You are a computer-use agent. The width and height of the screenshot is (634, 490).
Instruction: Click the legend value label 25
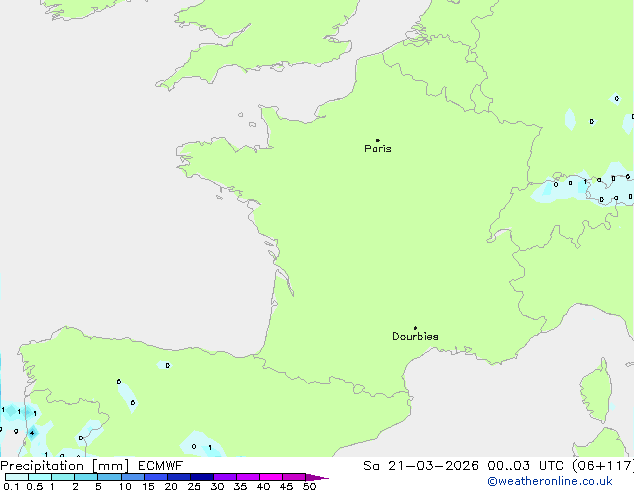(x=194, y=486)
